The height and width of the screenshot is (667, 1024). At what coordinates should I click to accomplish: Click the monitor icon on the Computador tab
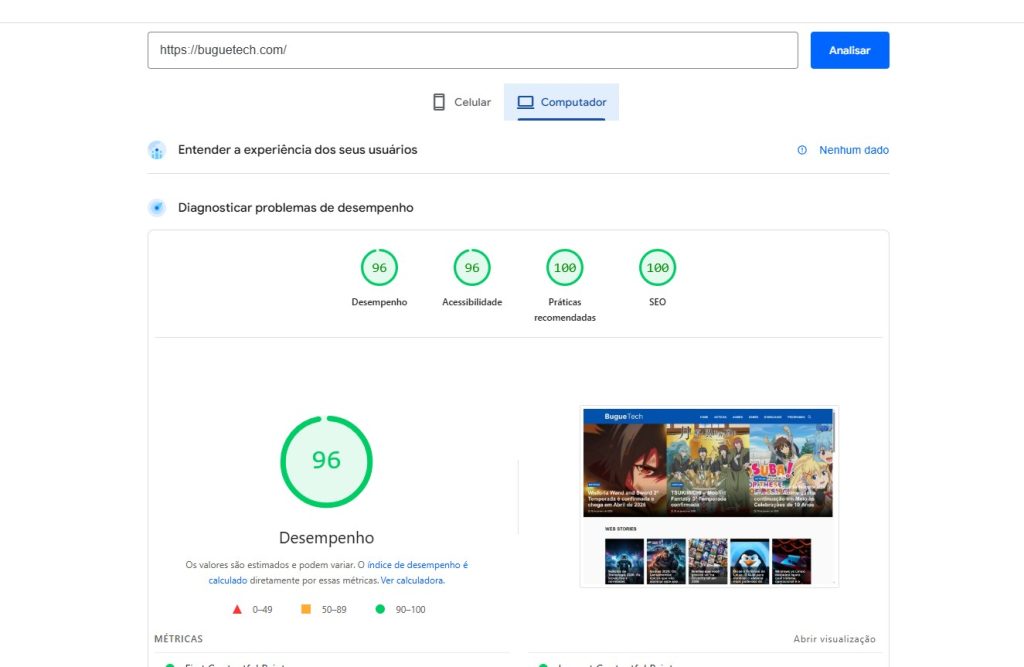click(x=524, y=101)
